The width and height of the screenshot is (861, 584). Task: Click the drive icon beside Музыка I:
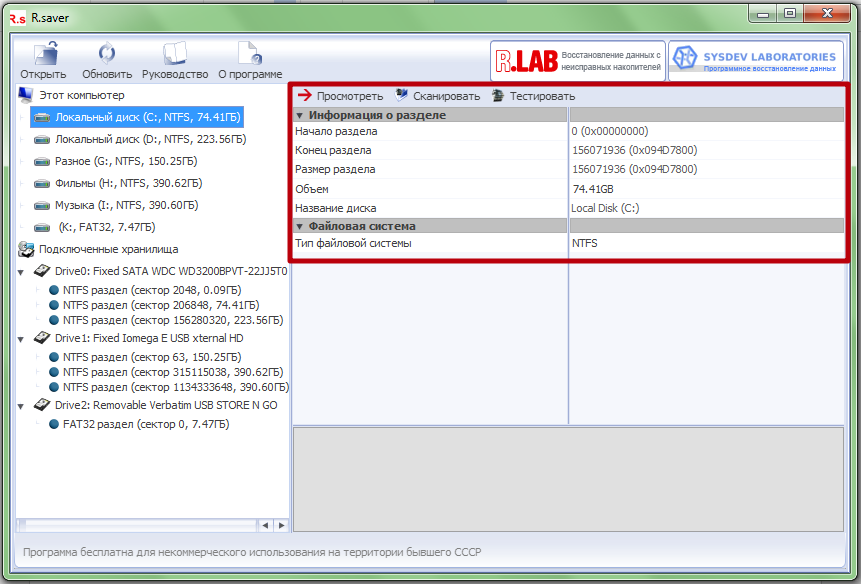click(x=42, y=205)
